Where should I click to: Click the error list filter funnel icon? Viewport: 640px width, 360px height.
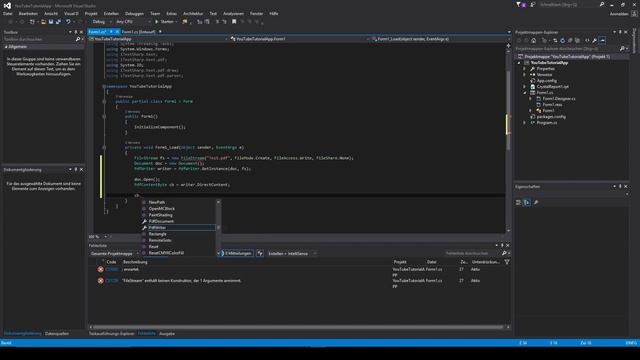pos(507,262)
